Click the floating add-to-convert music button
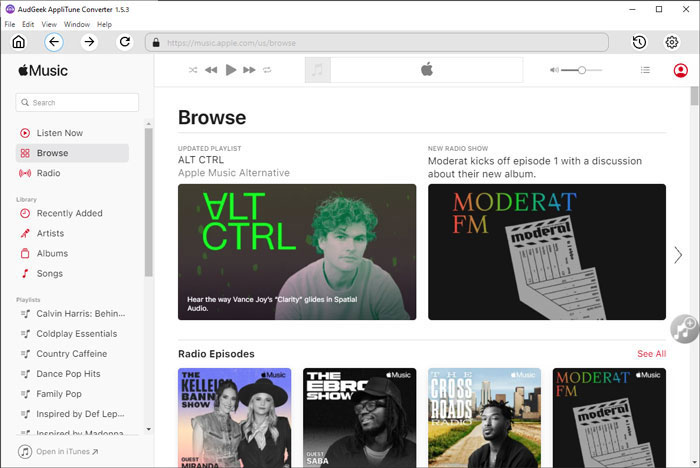The image size is (700, 468). point(684,329)
